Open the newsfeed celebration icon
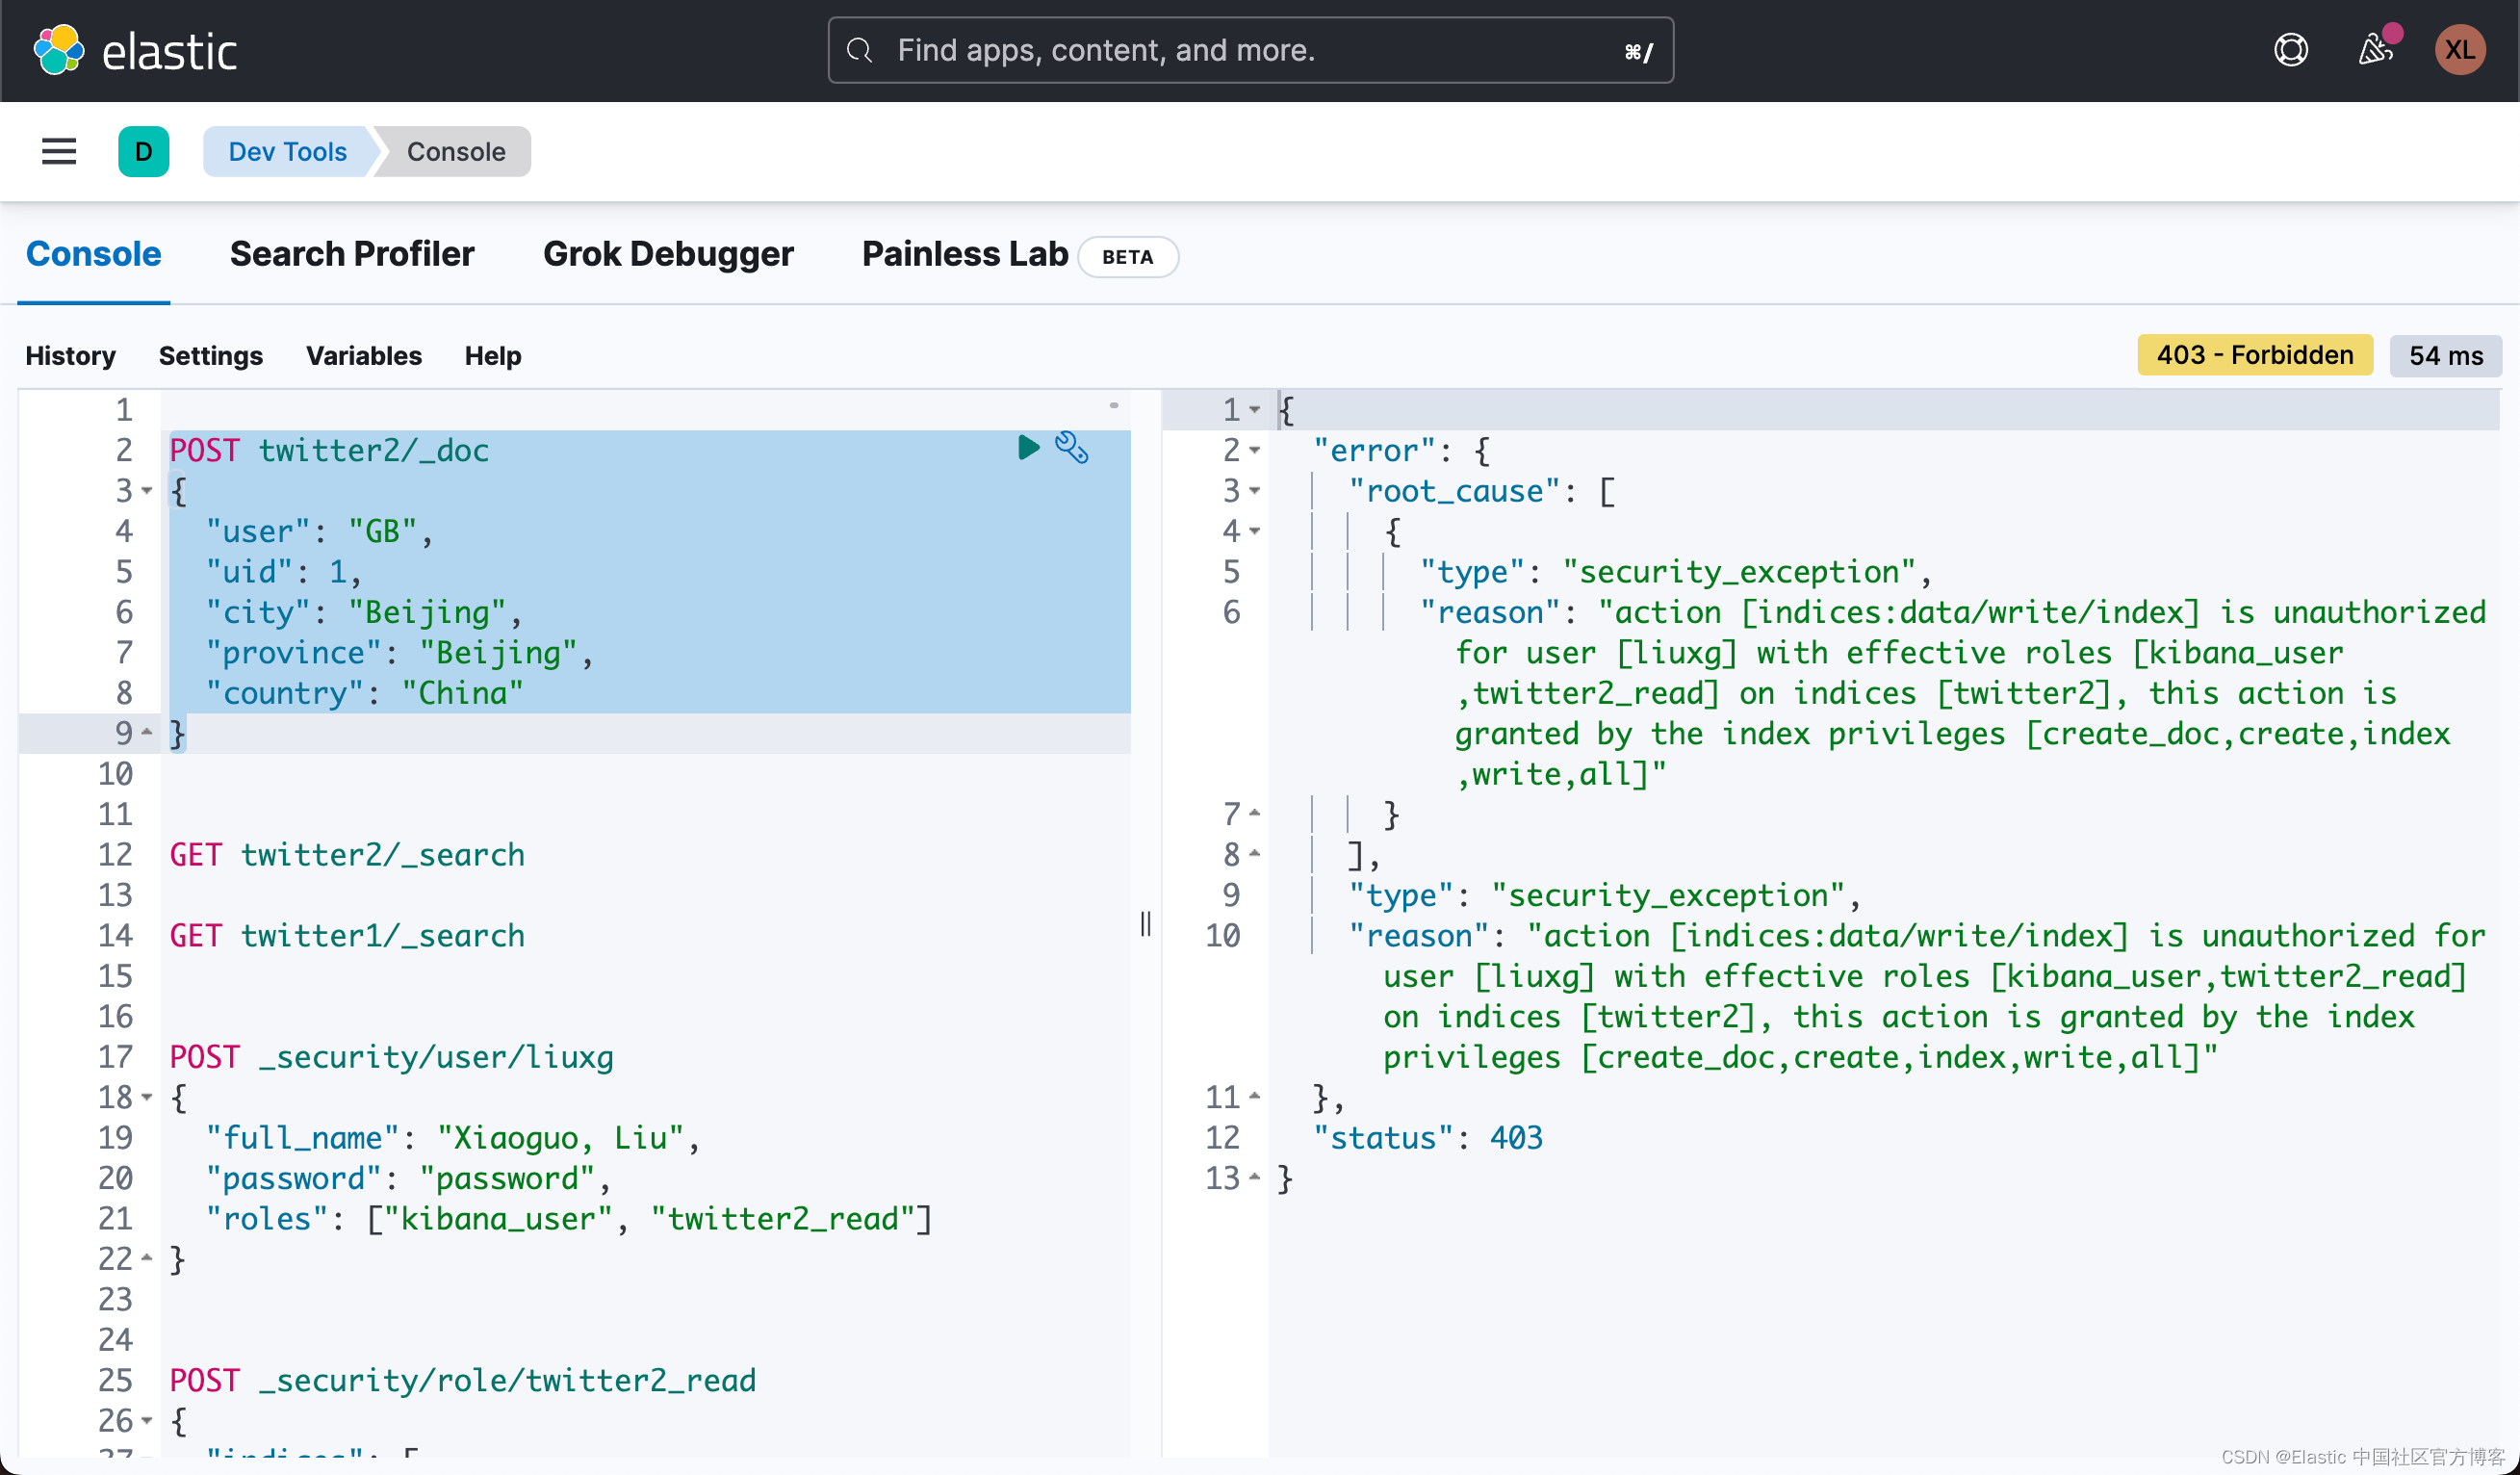This screenshot has height=1475, width=2520. (x=2375, y=50)
